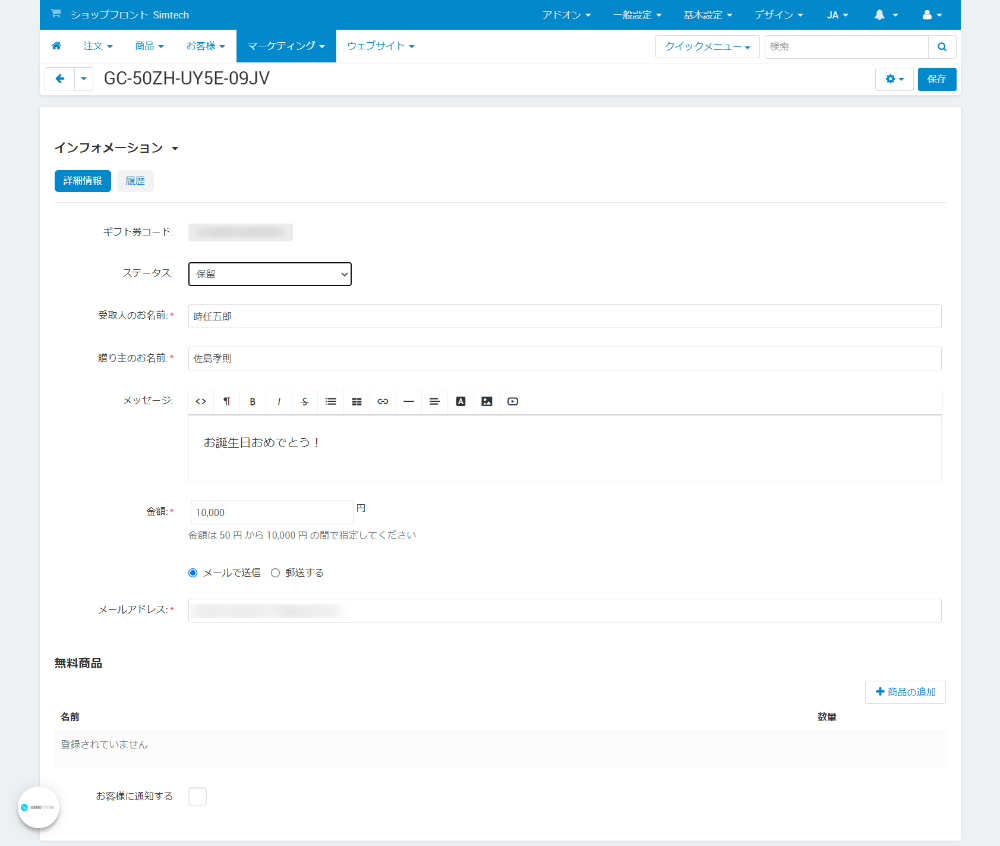Open the JA language dropdown

coord(837,15)
